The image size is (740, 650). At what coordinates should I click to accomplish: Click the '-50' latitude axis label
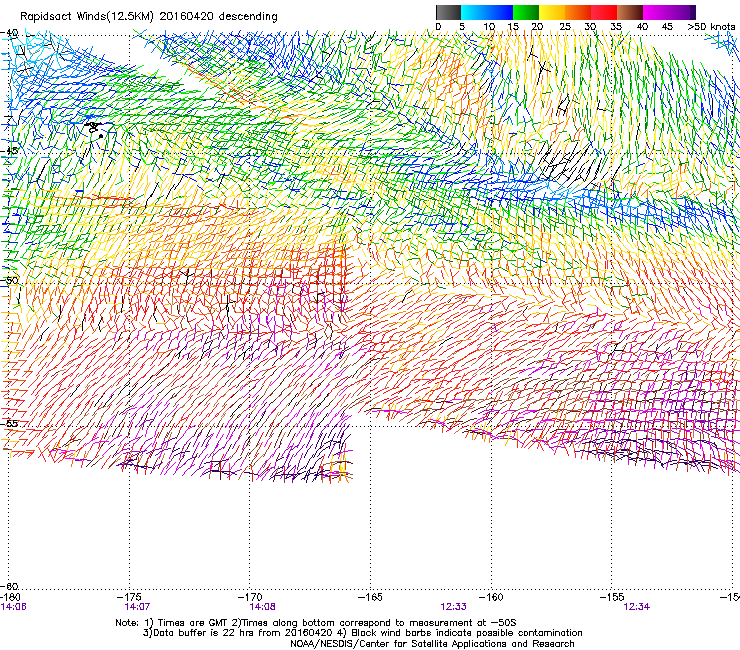(9, 280)
